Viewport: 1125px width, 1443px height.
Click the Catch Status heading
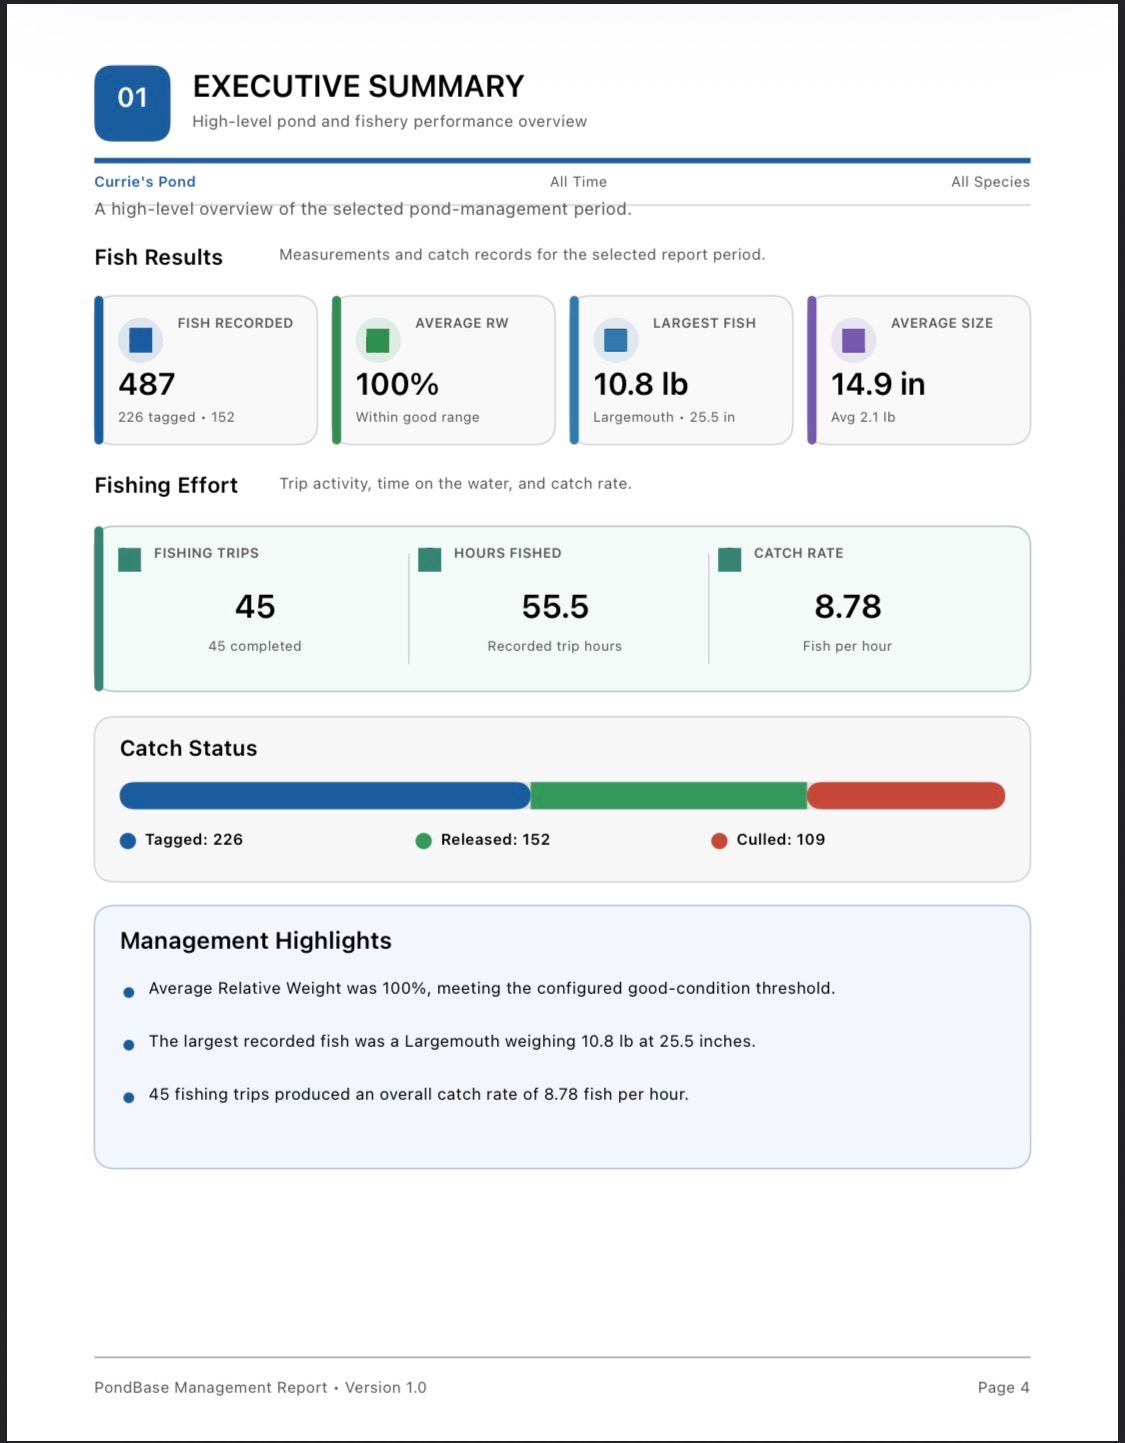click(188, 749)
